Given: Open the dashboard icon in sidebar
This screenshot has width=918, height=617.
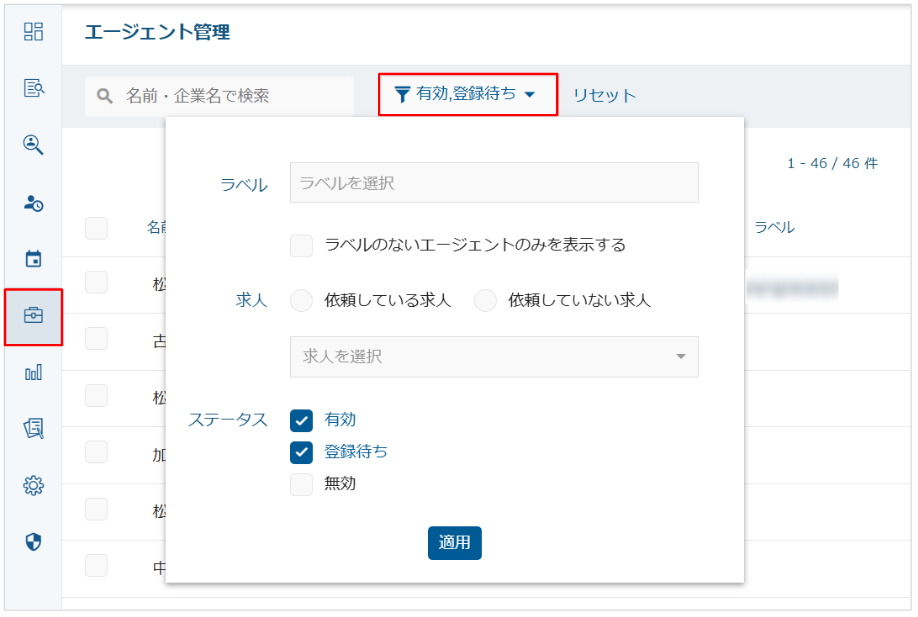Looking at the screenshot, I should 33,31.
